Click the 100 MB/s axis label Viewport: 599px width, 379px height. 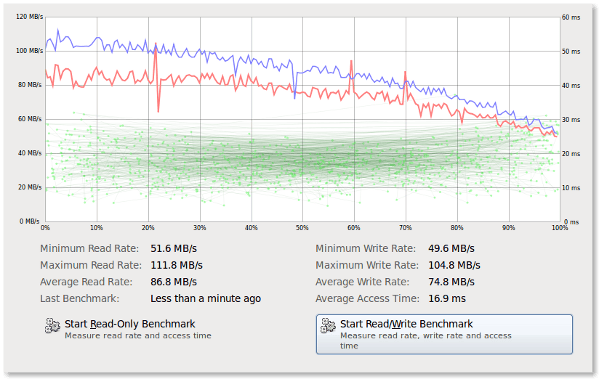pyautogui.click(x=29, y=51)
